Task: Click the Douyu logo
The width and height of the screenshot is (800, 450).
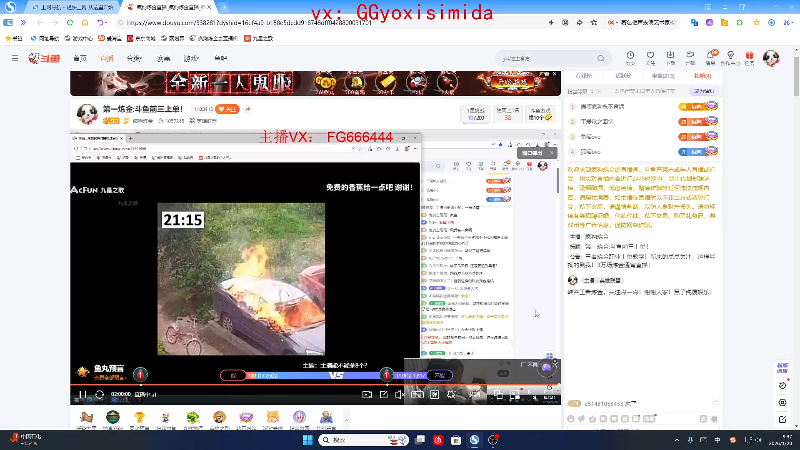Action: [x=44, y=59]
